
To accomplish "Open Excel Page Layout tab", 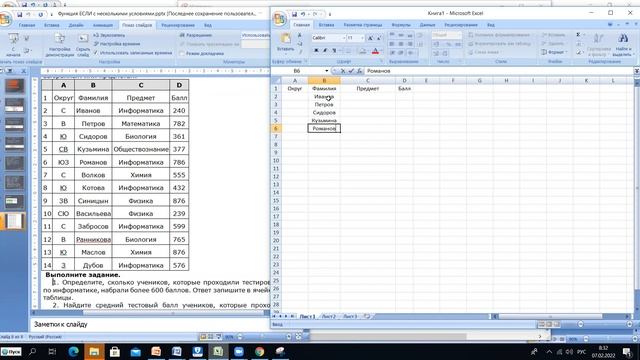I will [363, 25].
